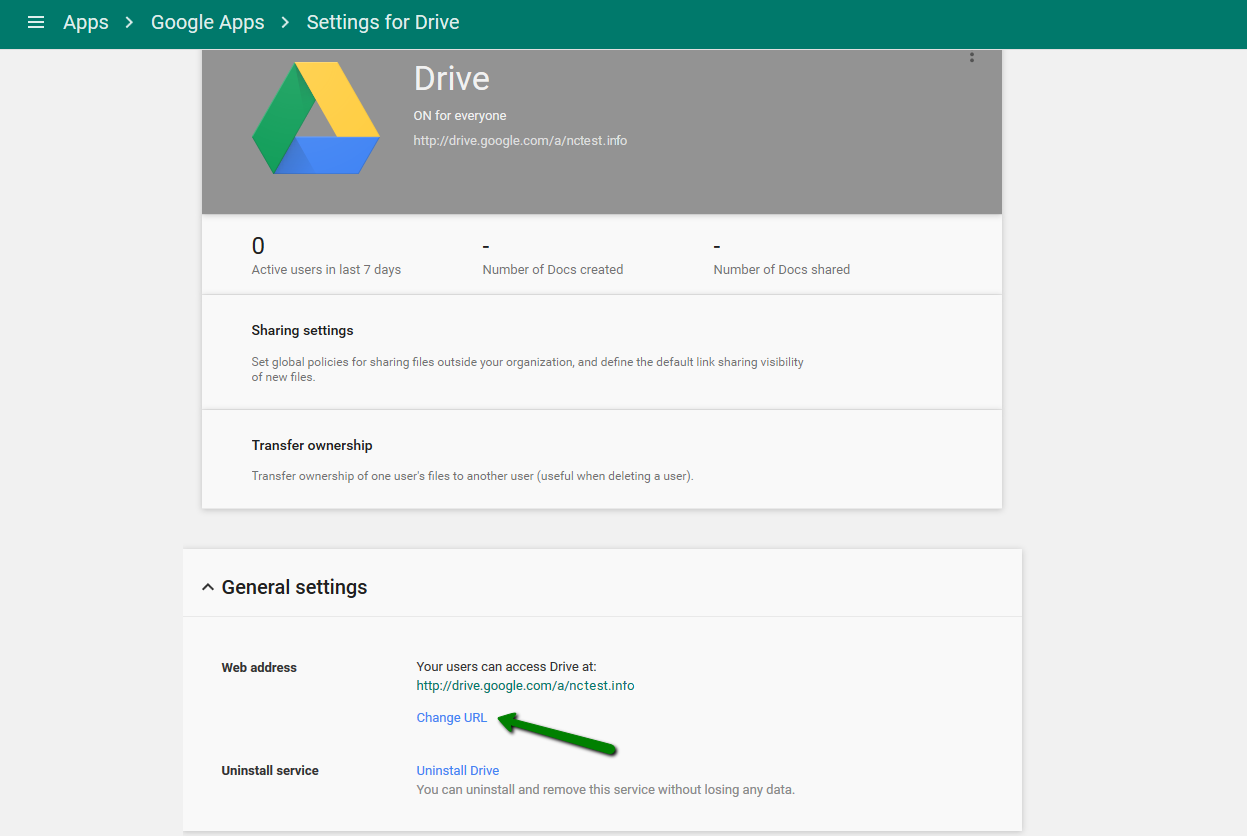1247x836 pixels.
Task: Click the Sharing settings description text
Action: pyautogui.click(x=528, y=370)
